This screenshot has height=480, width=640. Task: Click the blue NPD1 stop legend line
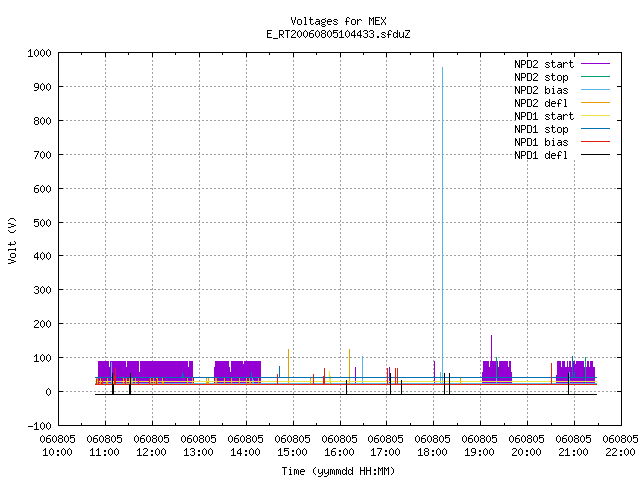(x=595, y=129)
